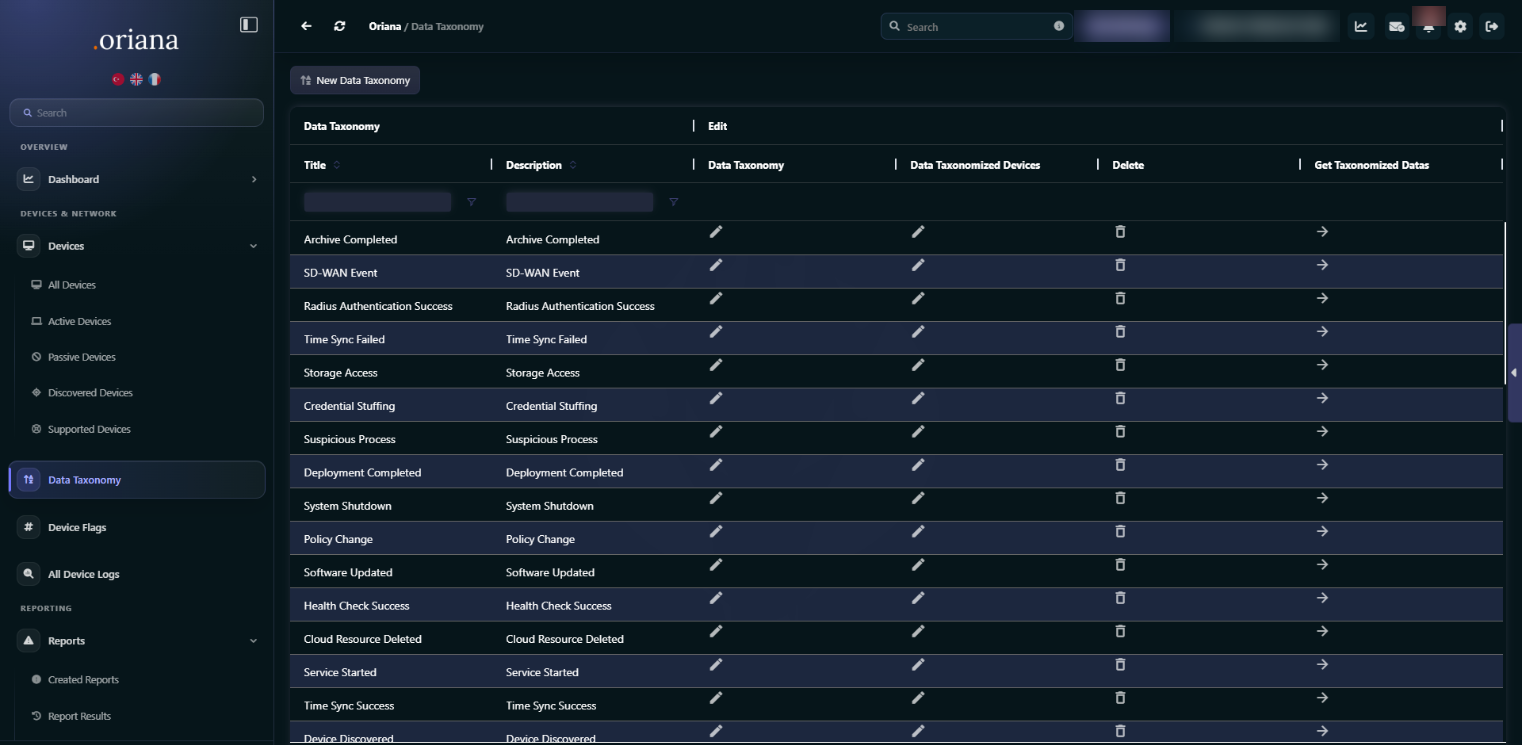Viewport: 1522px width, 745px height.
Task: Open Report Results in the sidebar
Action: tap(79, 716)
